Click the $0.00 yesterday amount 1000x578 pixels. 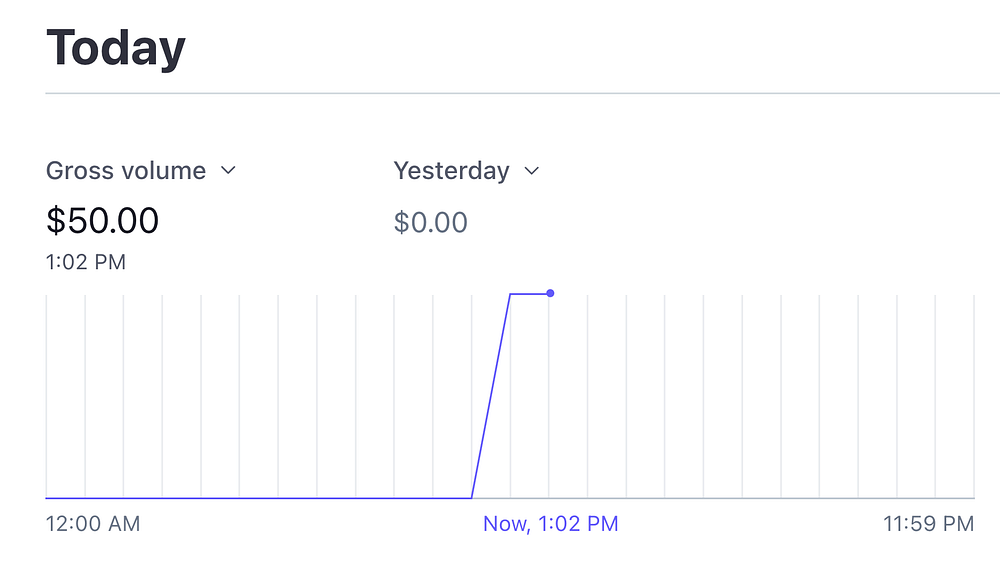[430, 222]
